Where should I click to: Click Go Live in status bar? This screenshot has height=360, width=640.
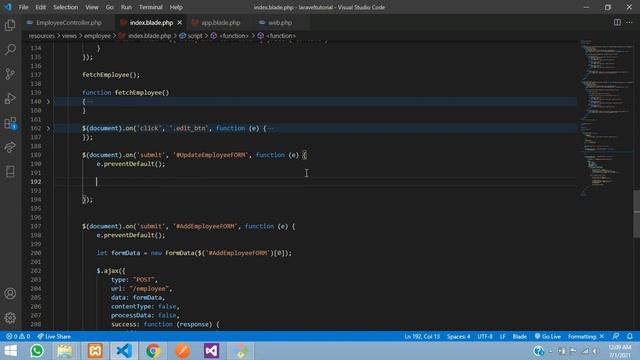pyautogui.click(x=547, y=336)
